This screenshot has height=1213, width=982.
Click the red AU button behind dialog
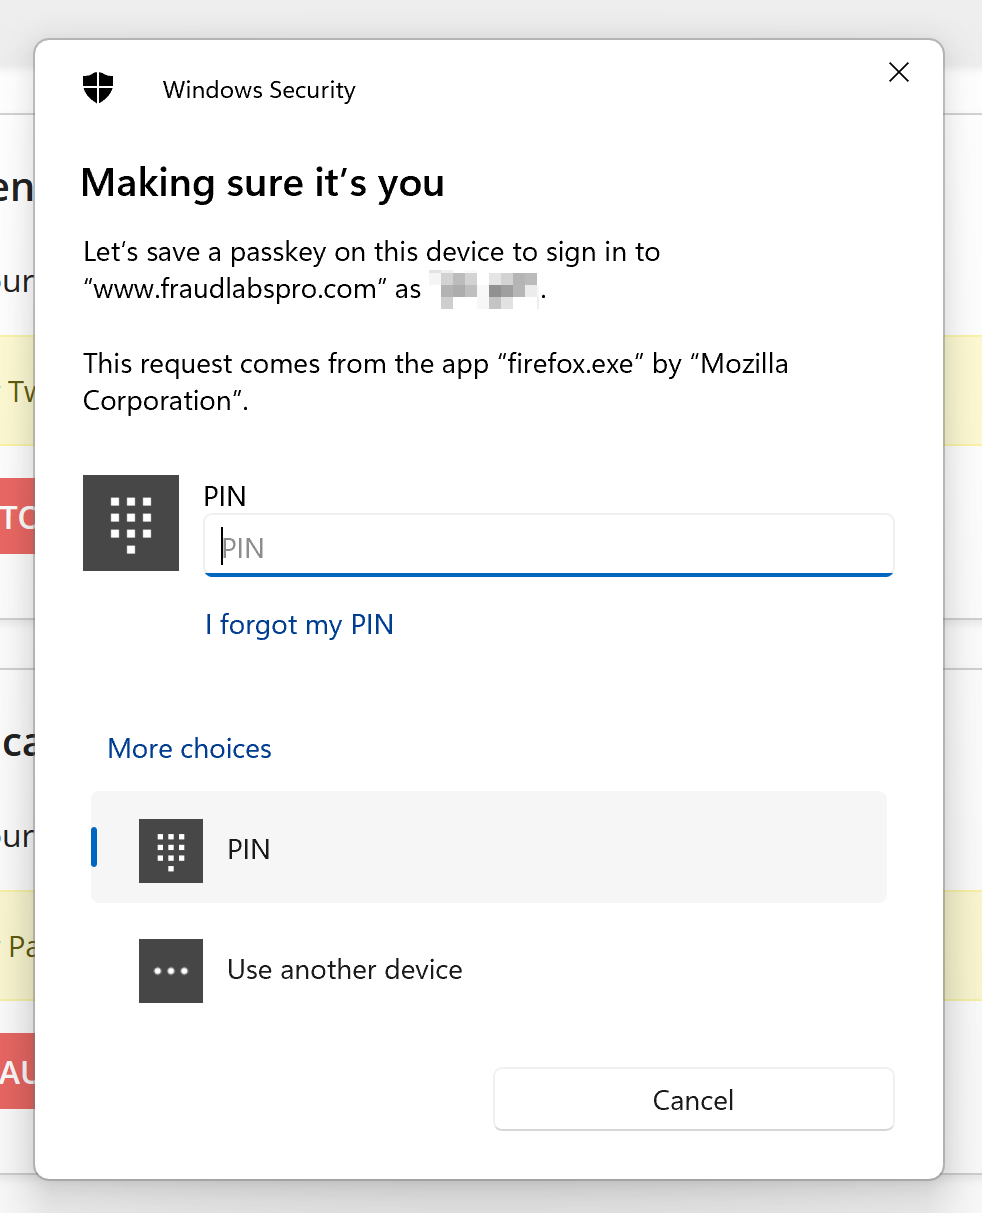tap(18, 1072)
